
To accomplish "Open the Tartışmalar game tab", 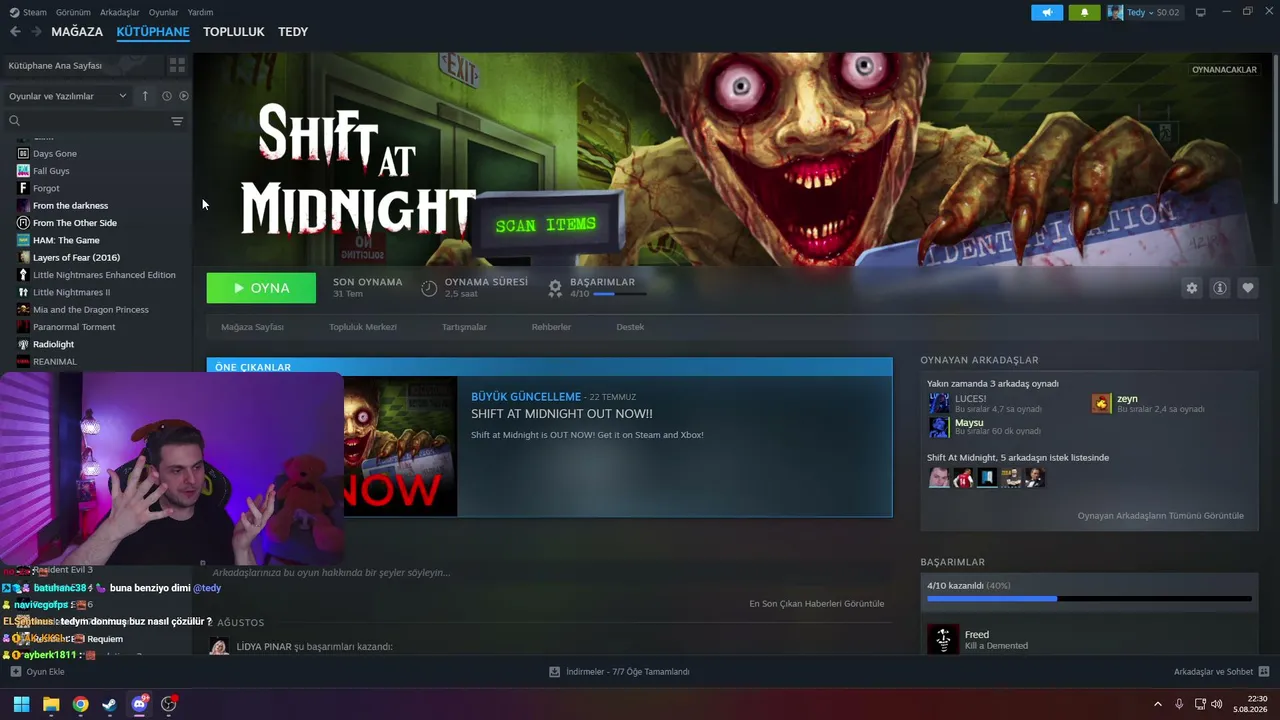I will coord(464,327).
